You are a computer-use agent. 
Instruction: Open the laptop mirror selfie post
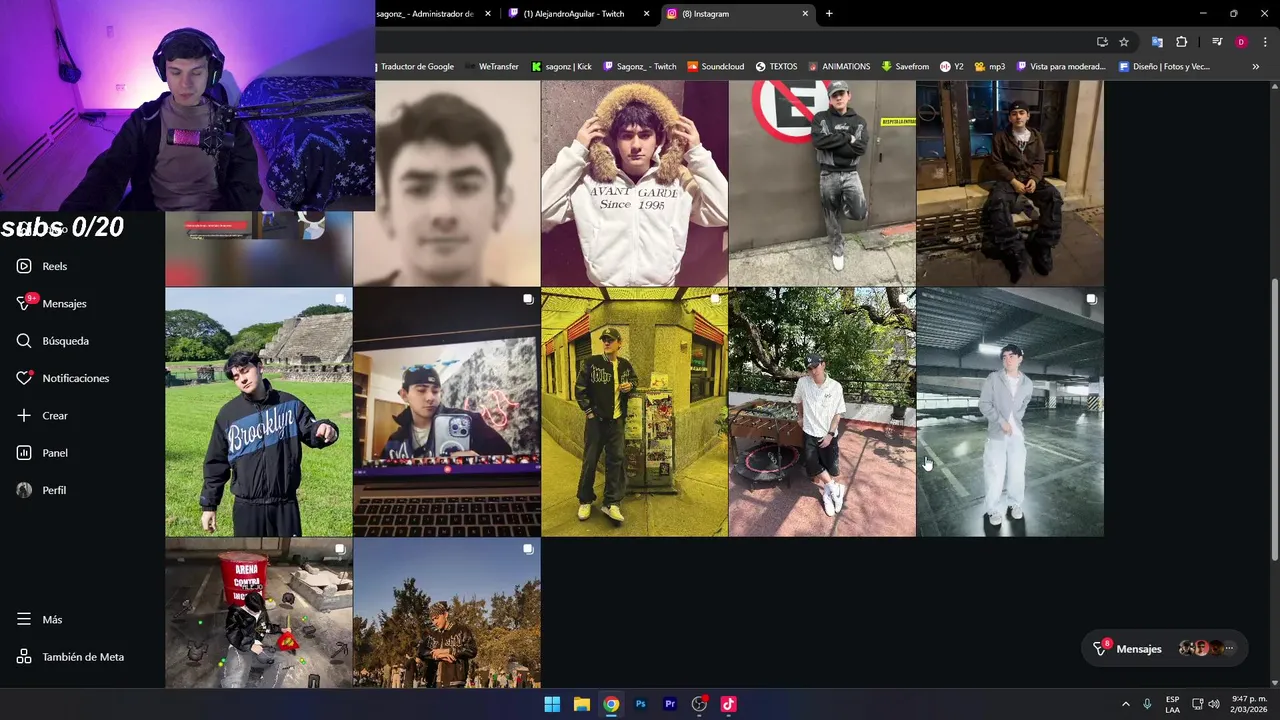(447, 412)
